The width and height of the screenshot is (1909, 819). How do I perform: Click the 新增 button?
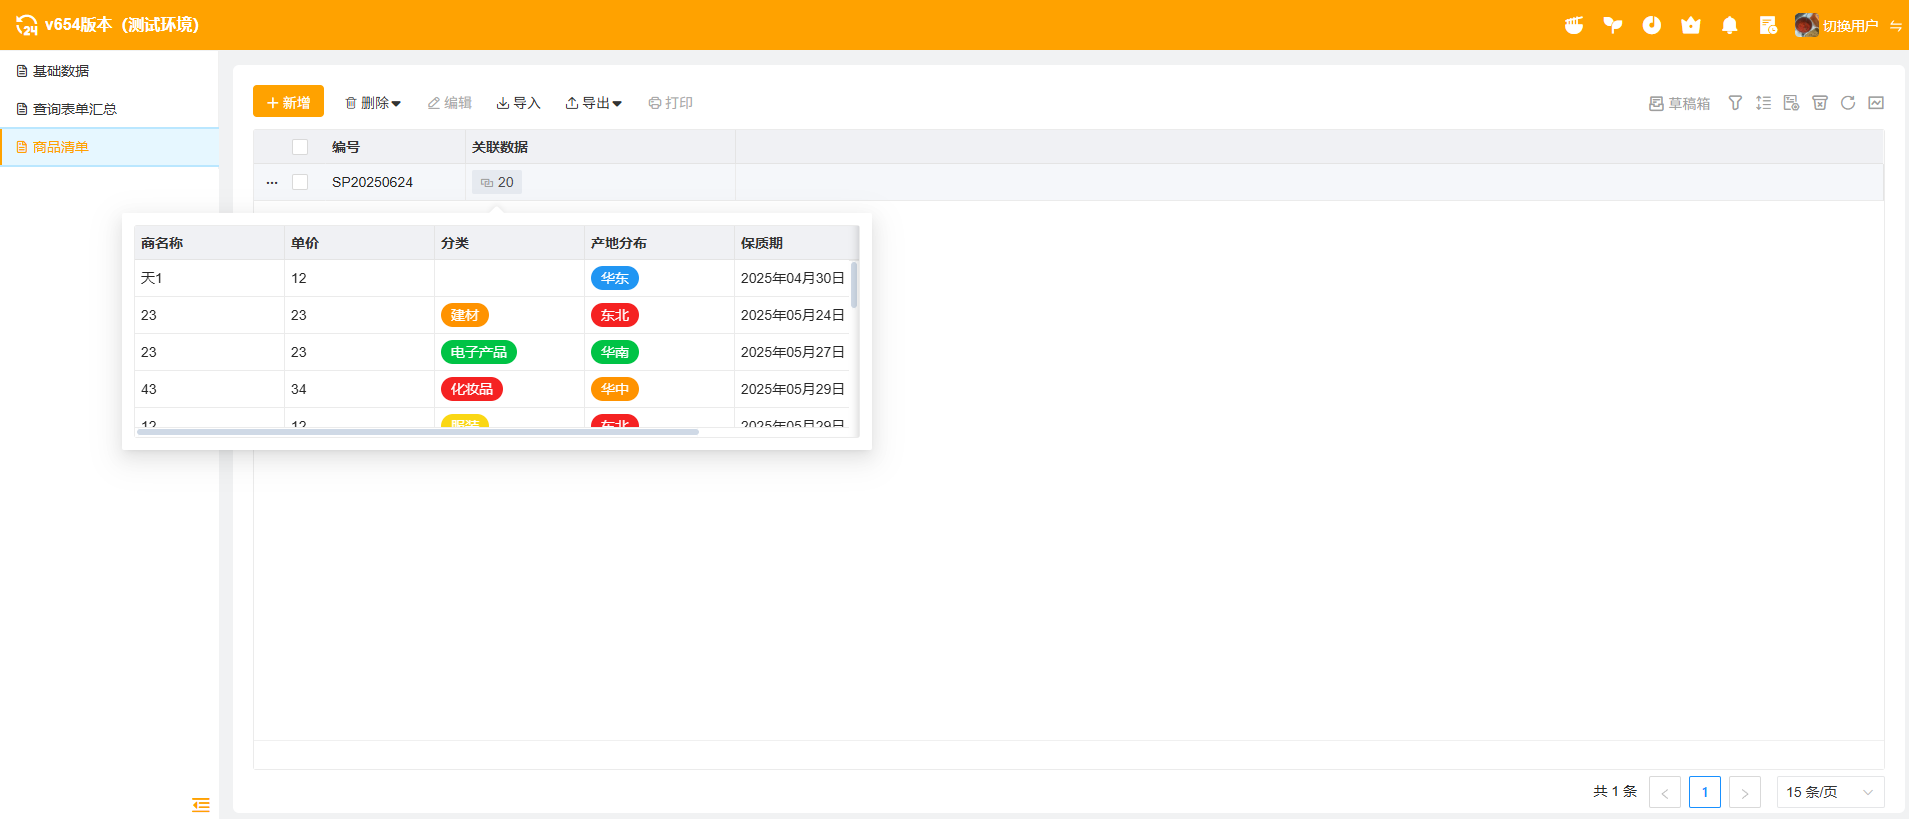click(288, 102)
